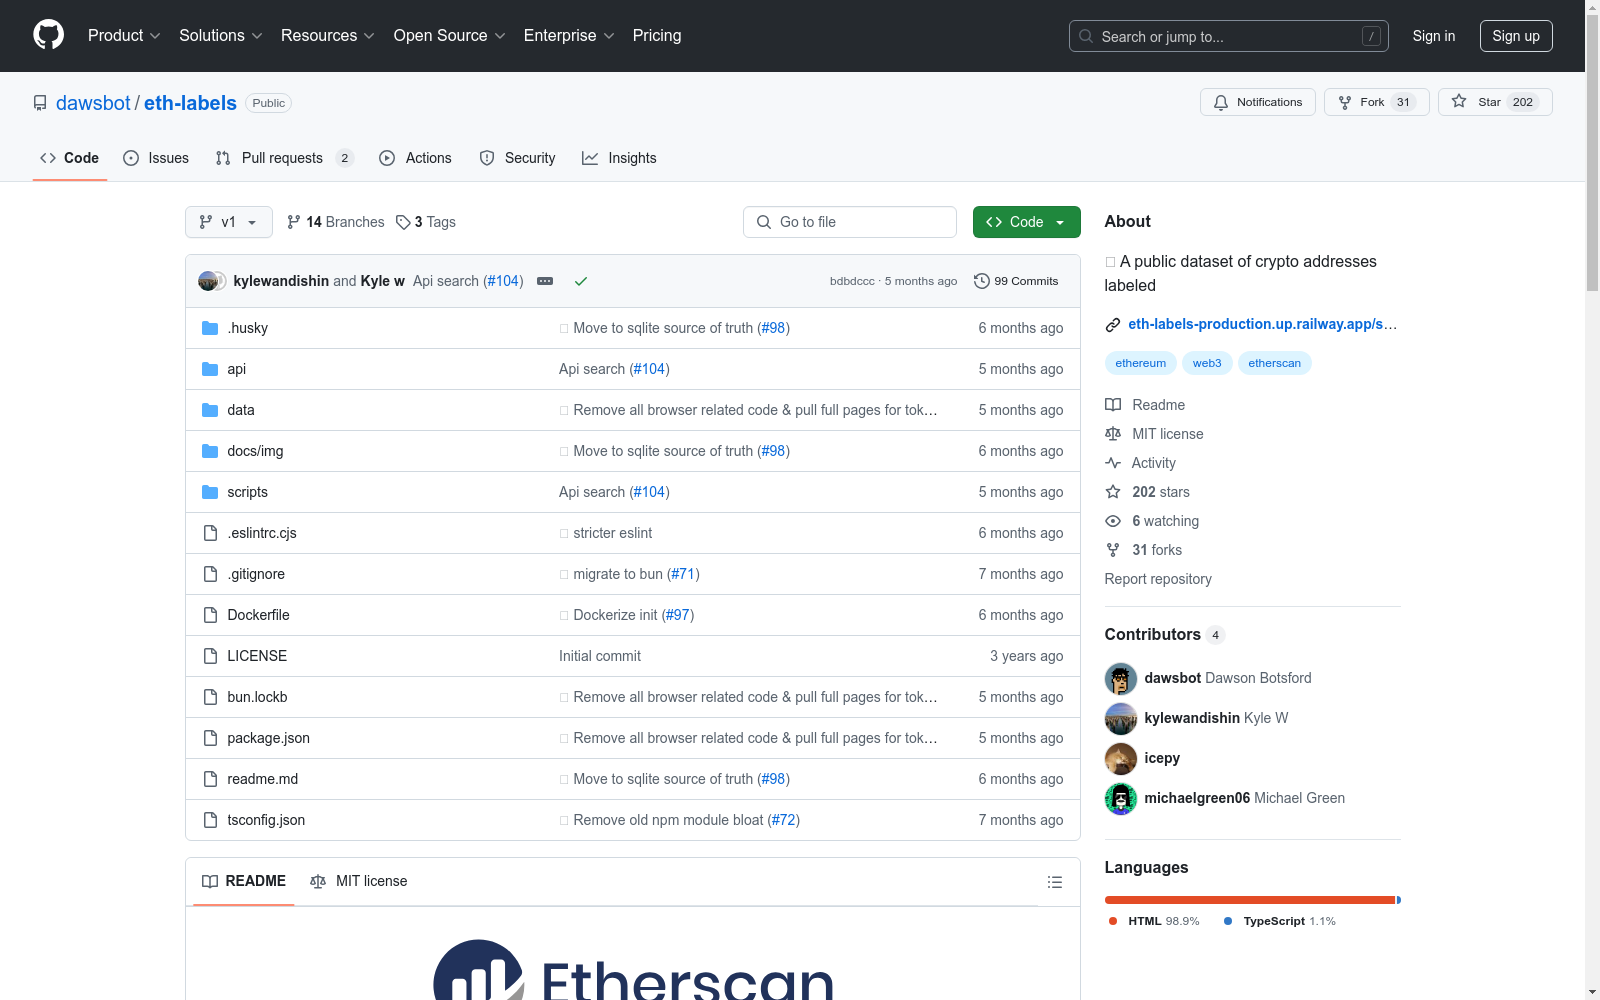The image size is (1600, 1000).
Task: Focus the Search or jump to field
Action: click(x=1229, y=36)
